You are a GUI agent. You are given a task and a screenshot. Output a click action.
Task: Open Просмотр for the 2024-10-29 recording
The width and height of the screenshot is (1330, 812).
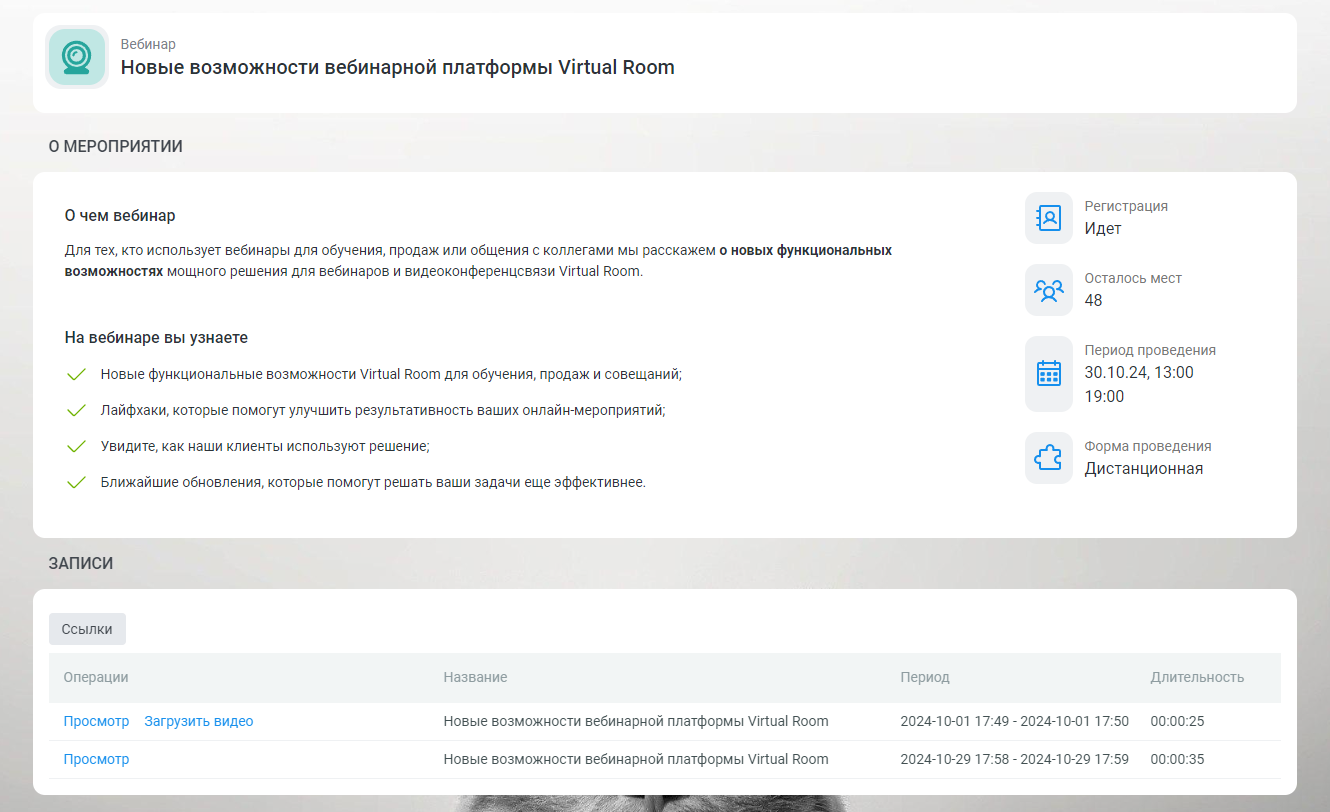tap(96, 759)
